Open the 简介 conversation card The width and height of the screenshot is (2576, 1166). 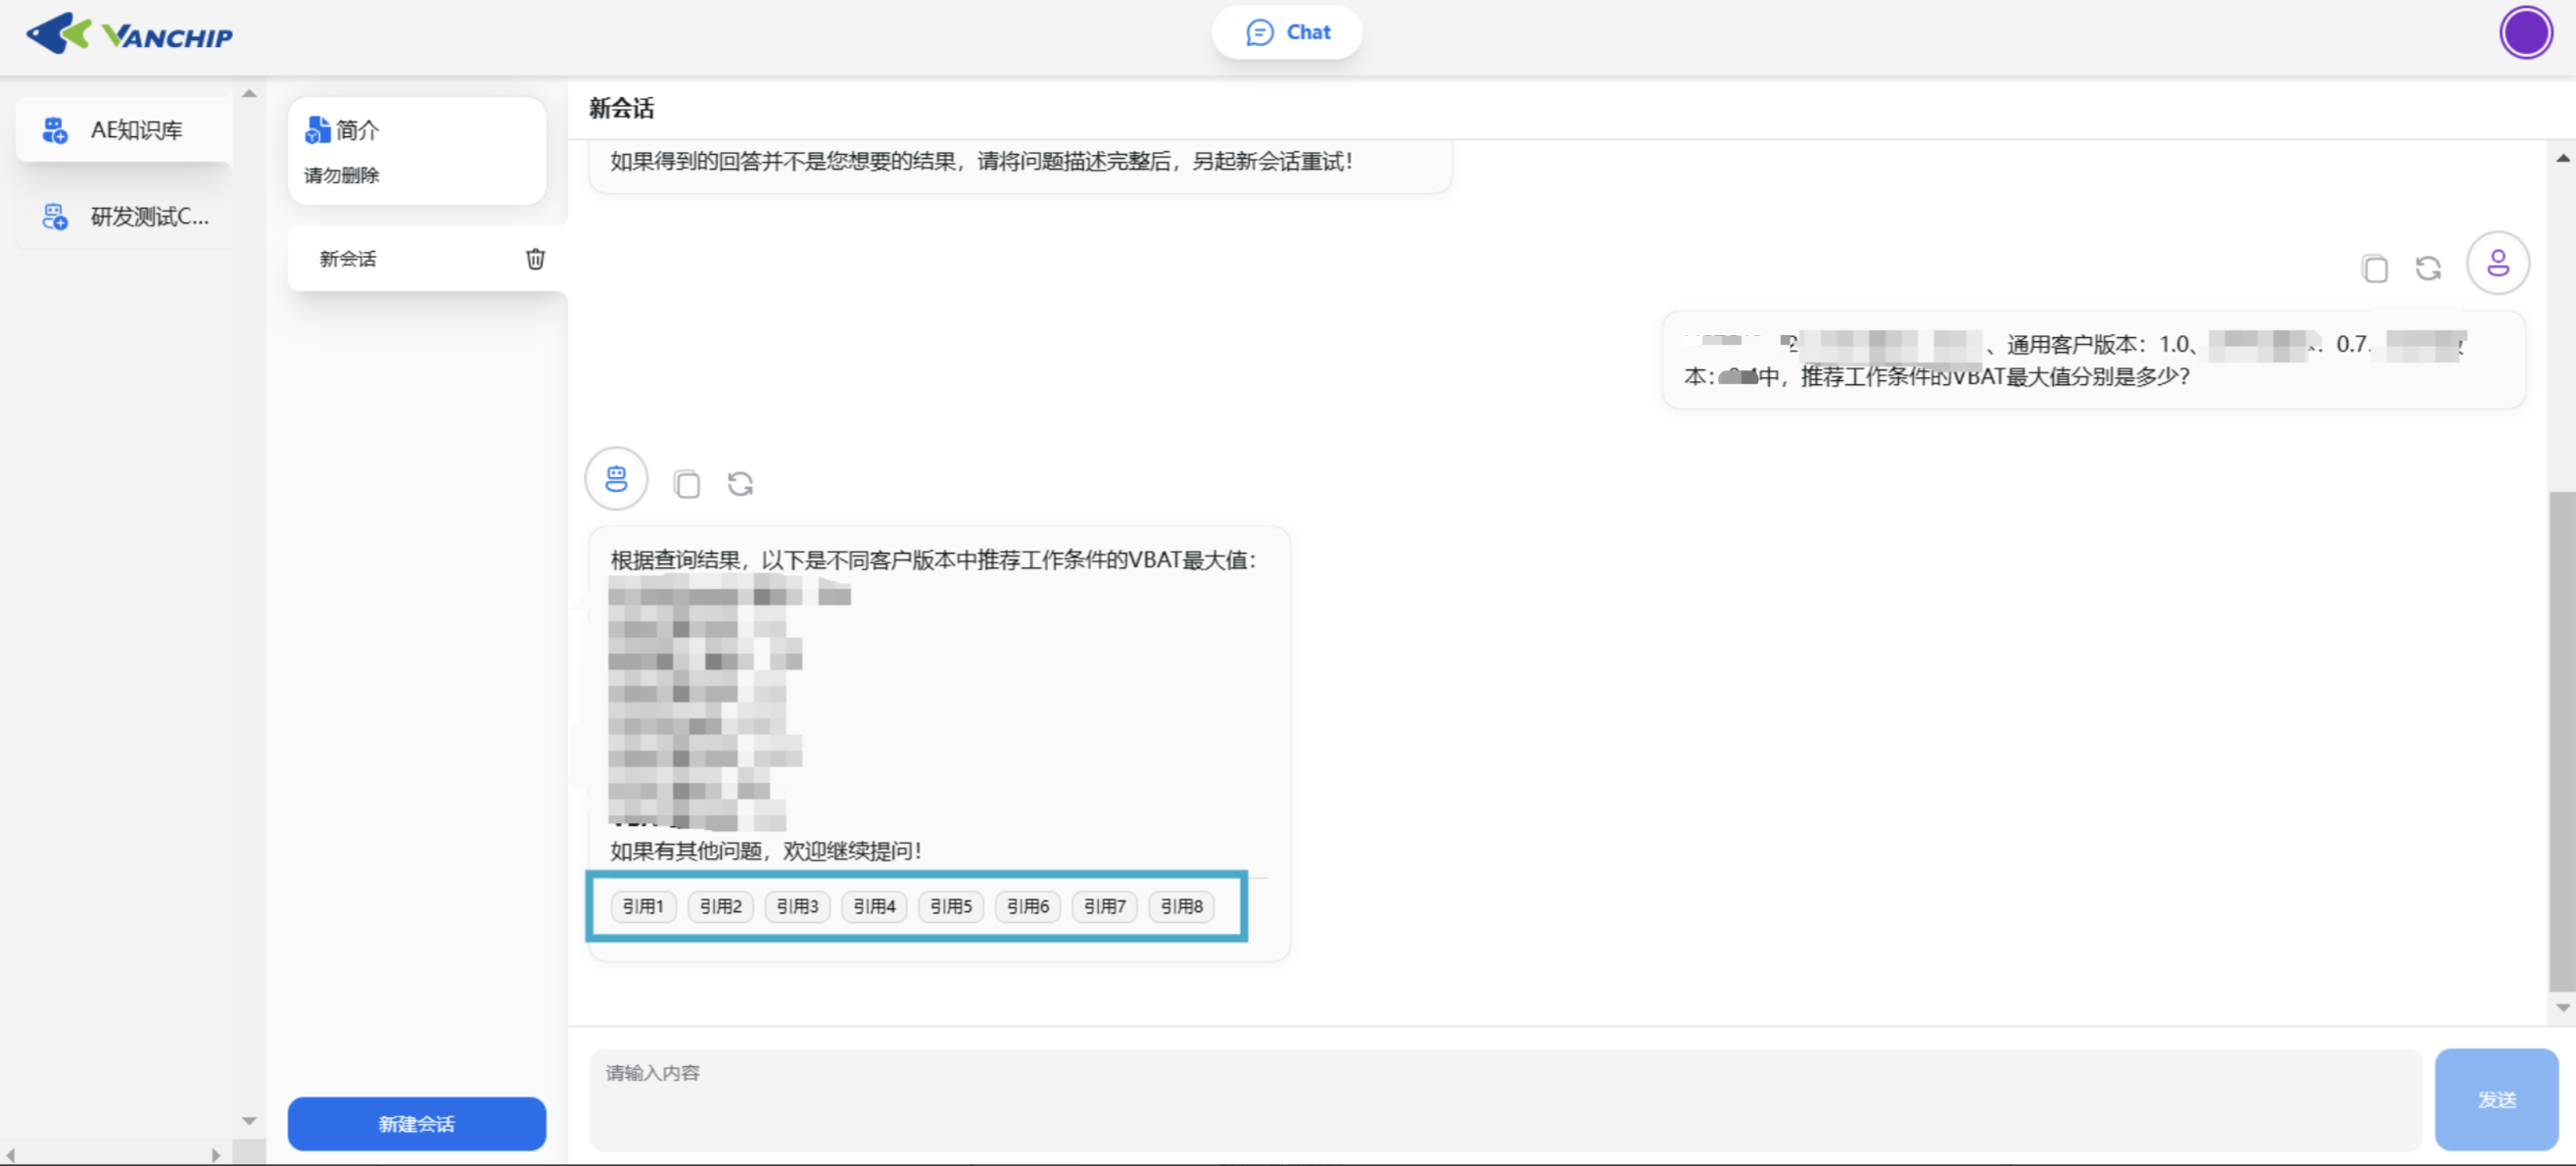[x=417, y=151]
